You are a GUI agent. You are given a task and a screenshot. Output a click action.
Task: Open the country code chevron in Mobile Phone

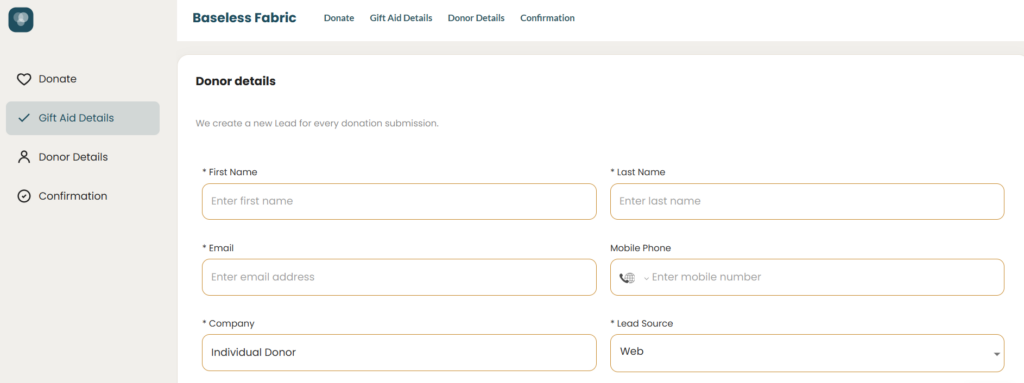[646, 278]
